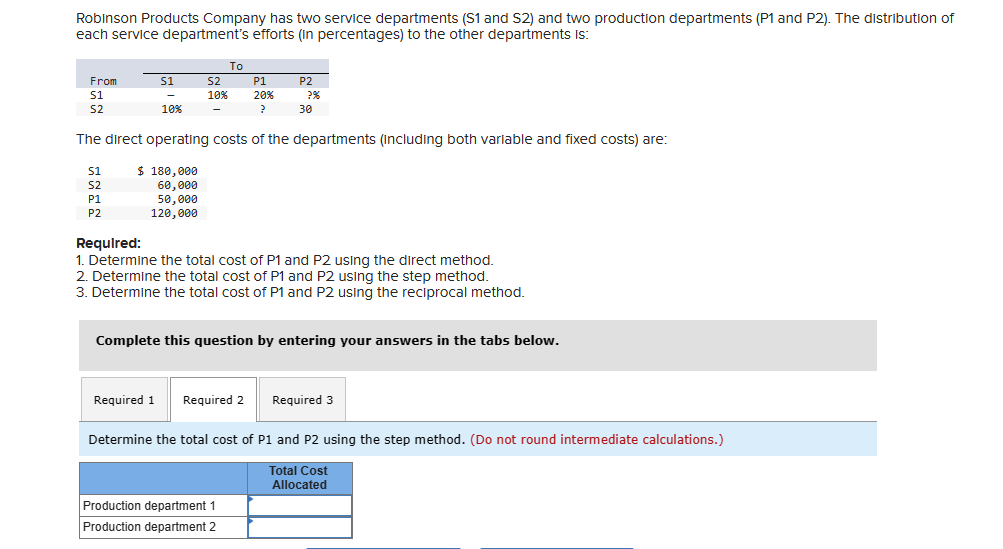Click the red Do not round intermediate calculations note
This screenshot has width=1003, height=549.
pyautogui.click(x=597, y=440)
